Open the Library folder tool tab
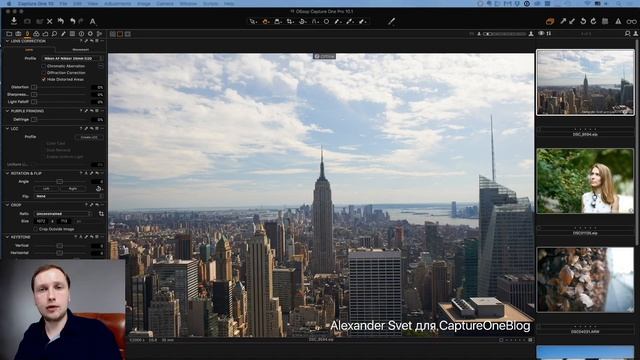The height and width of the screenshot is (360, 640). tap(9, 34)
